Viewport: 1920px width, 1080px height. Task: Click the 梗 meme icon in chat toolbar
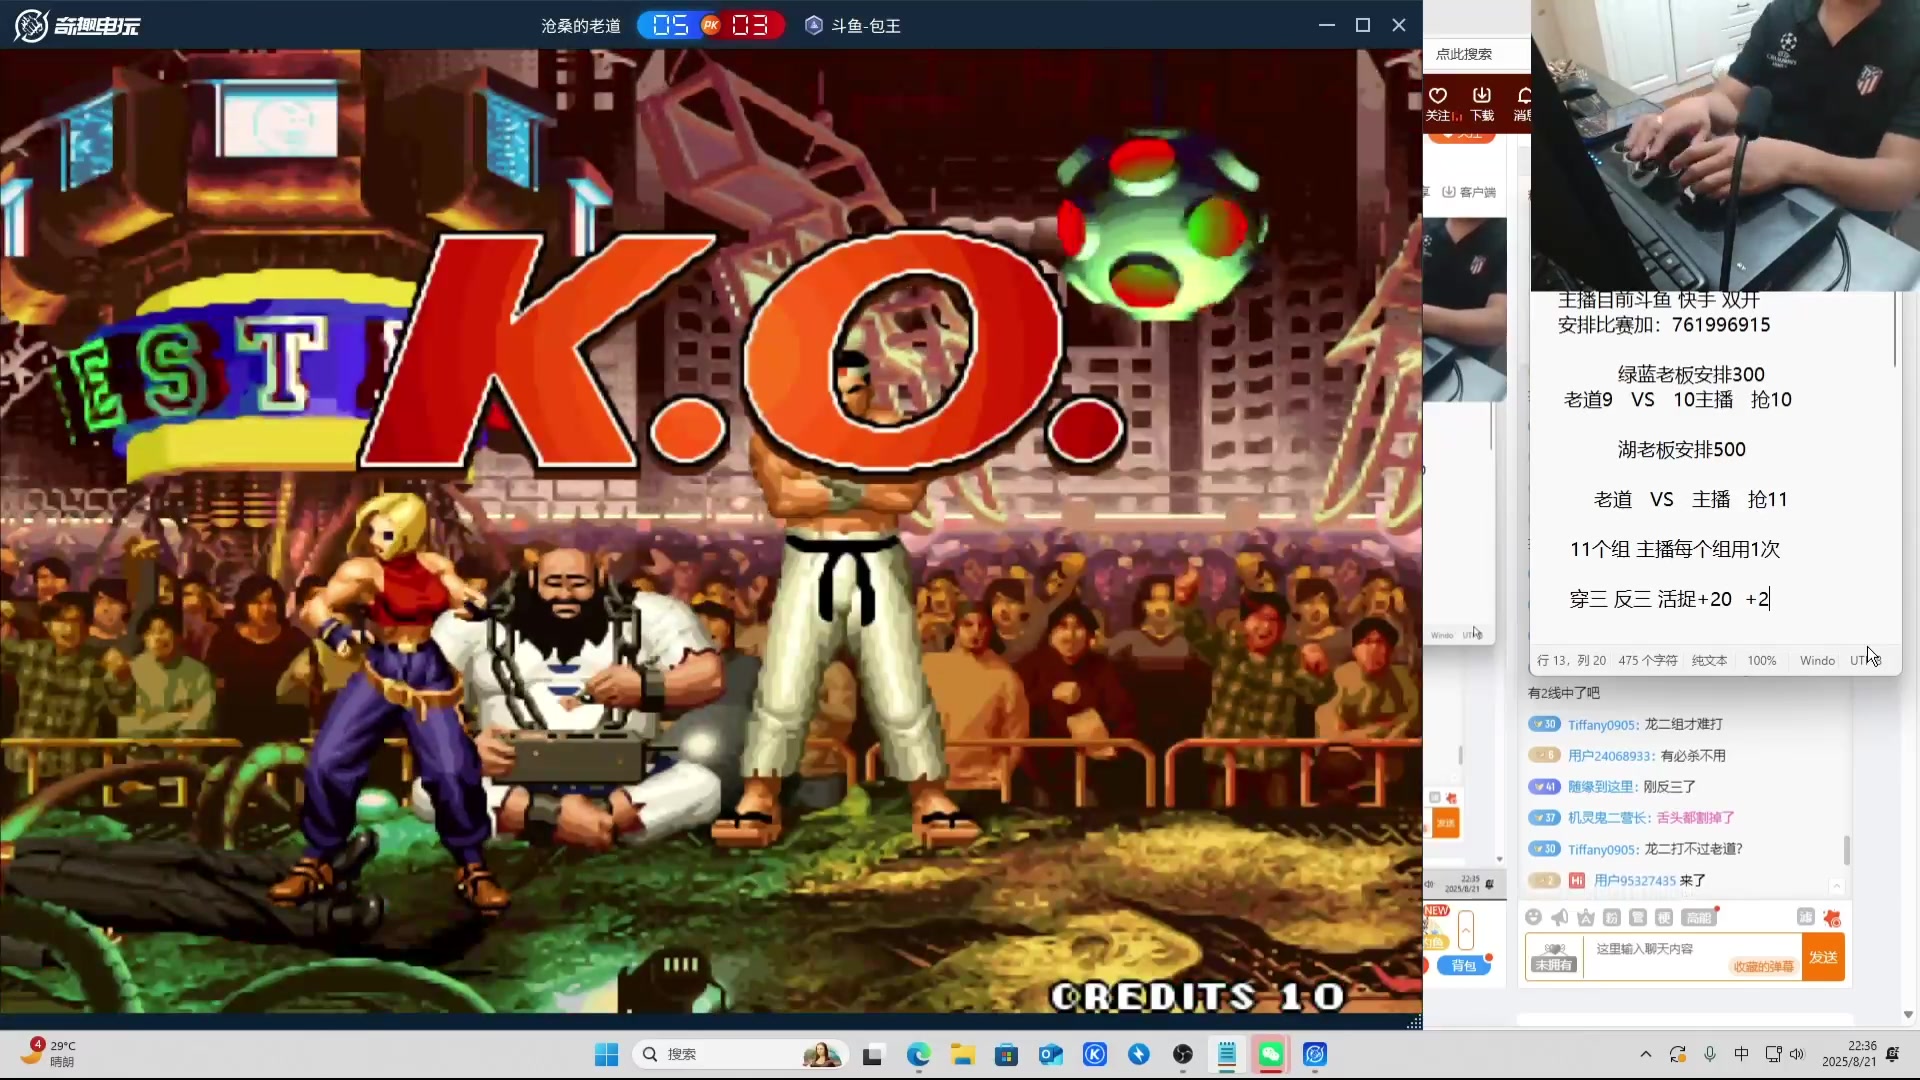(x=1663, y=917)
